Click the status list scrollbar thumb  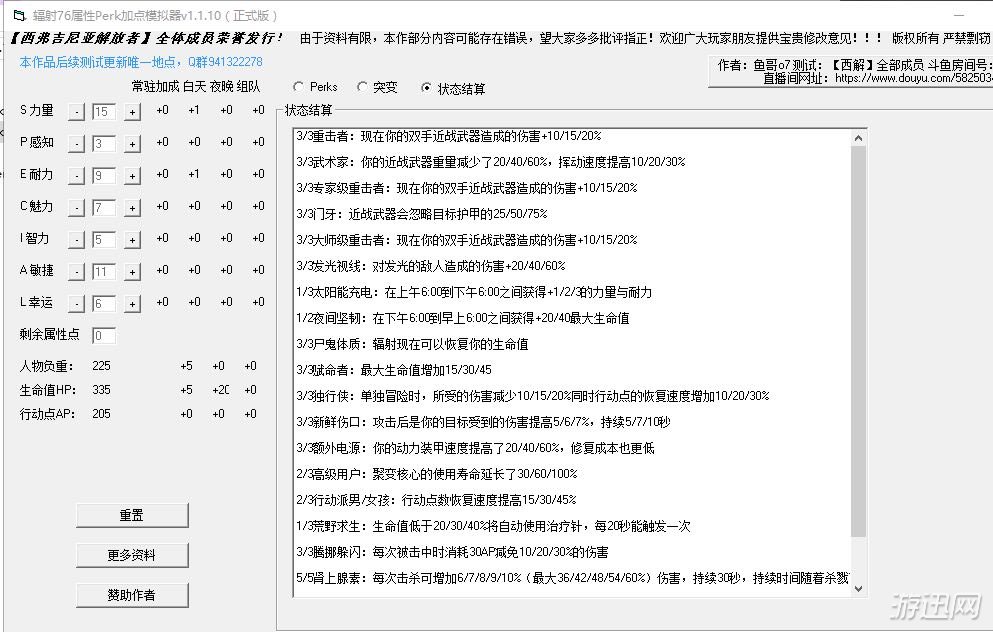(858, 342)
